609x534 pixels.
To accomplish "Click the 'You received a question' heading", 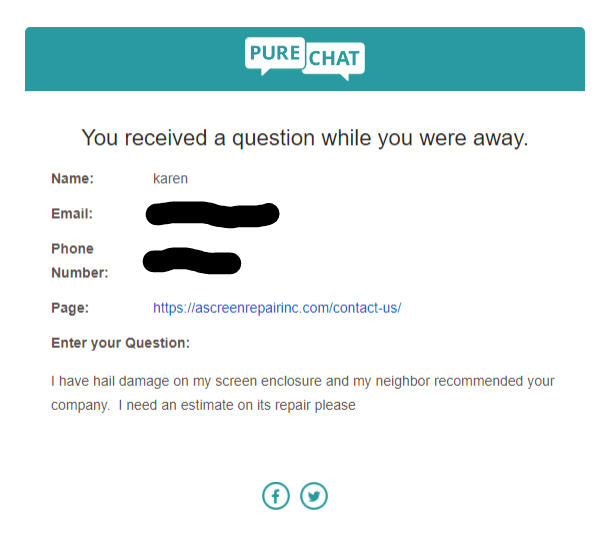I will click(304, 138).
